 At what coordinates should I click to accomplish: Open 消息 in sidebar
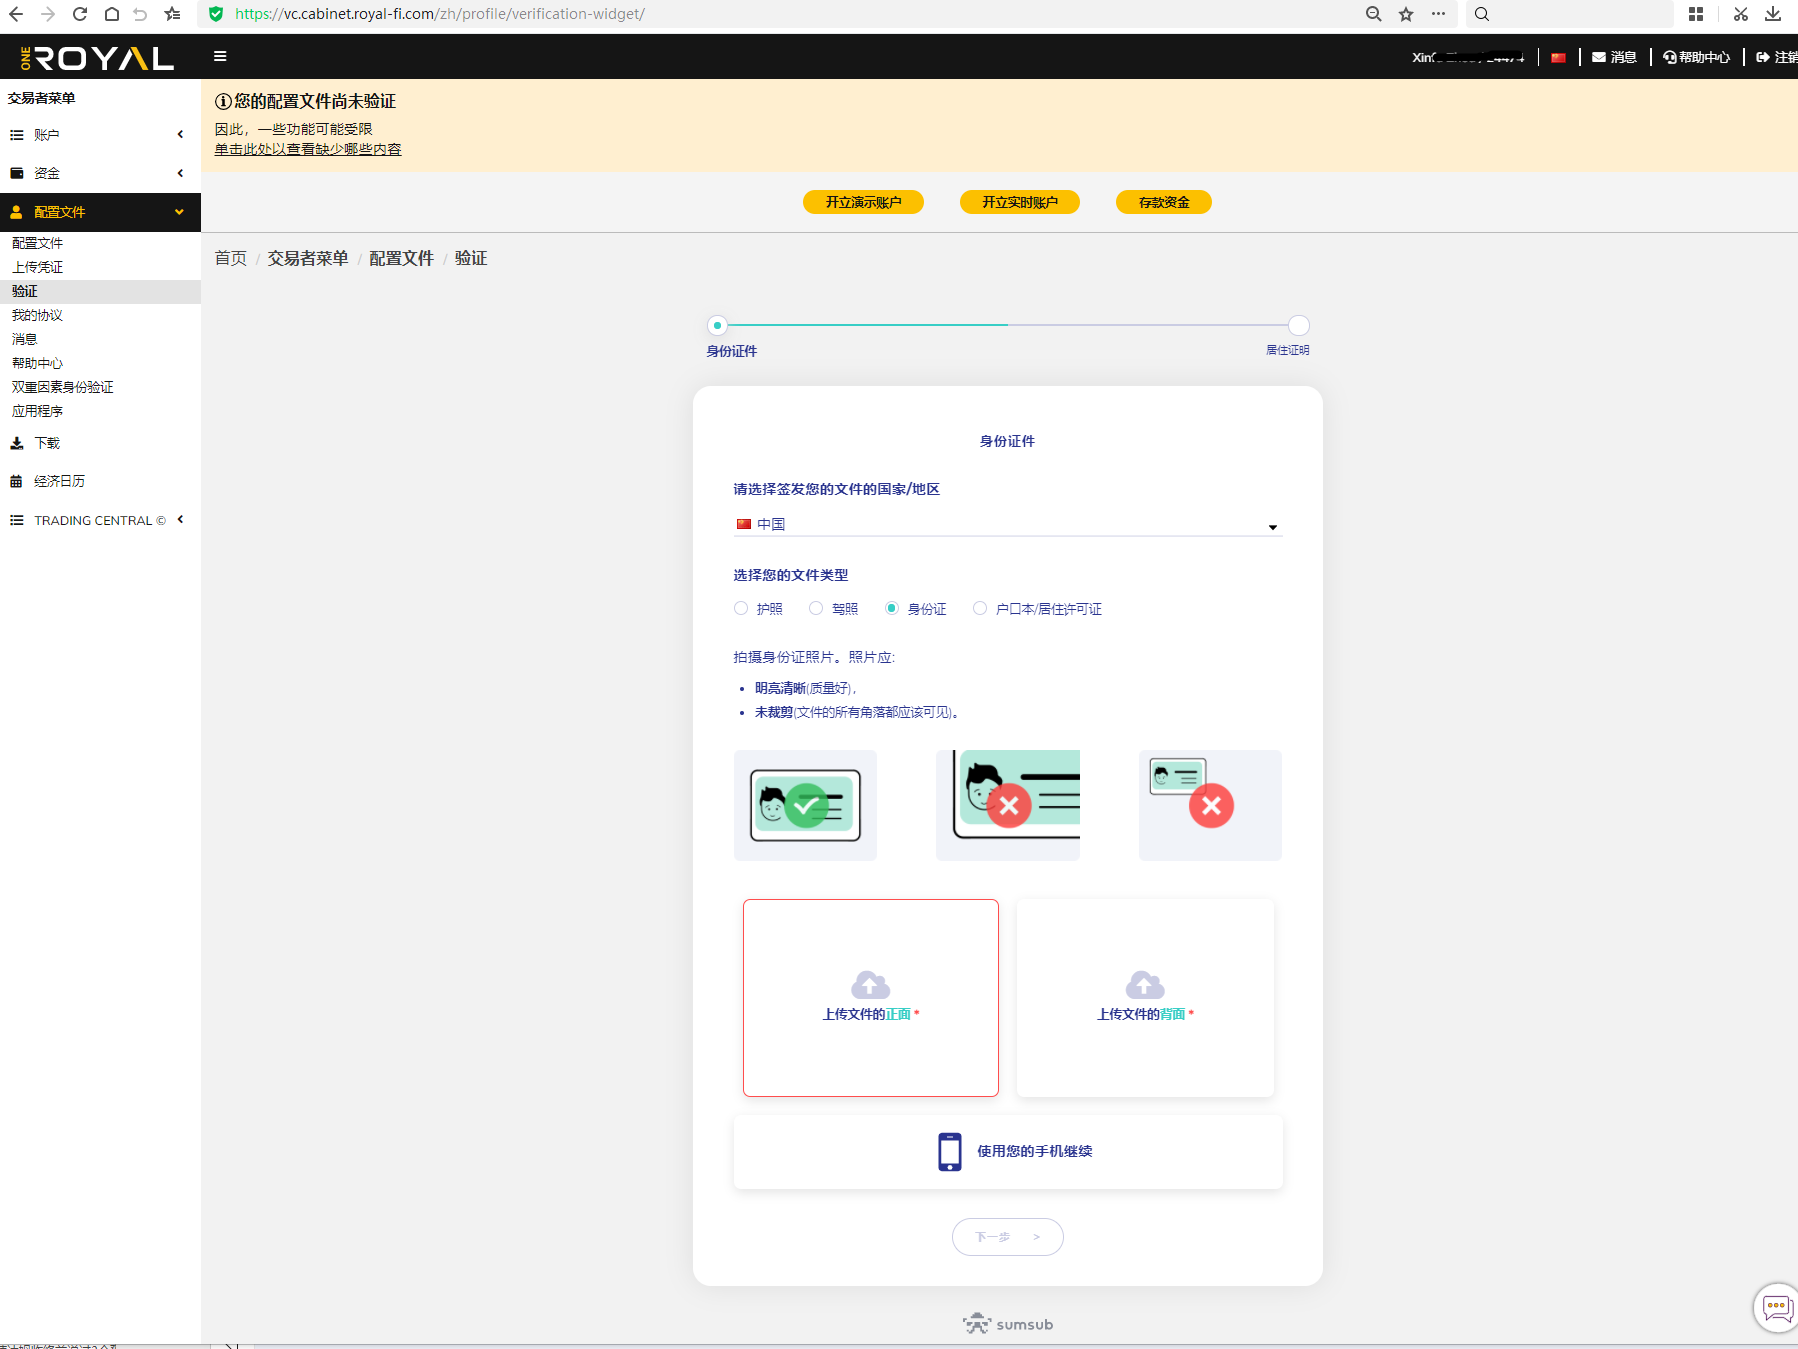[x=25, y=339]
